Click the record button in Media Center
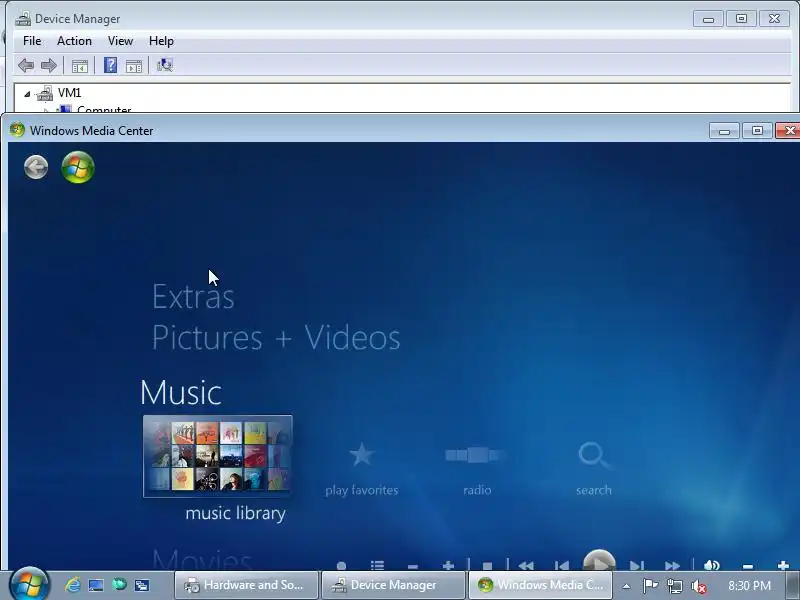 pos(341,566)
